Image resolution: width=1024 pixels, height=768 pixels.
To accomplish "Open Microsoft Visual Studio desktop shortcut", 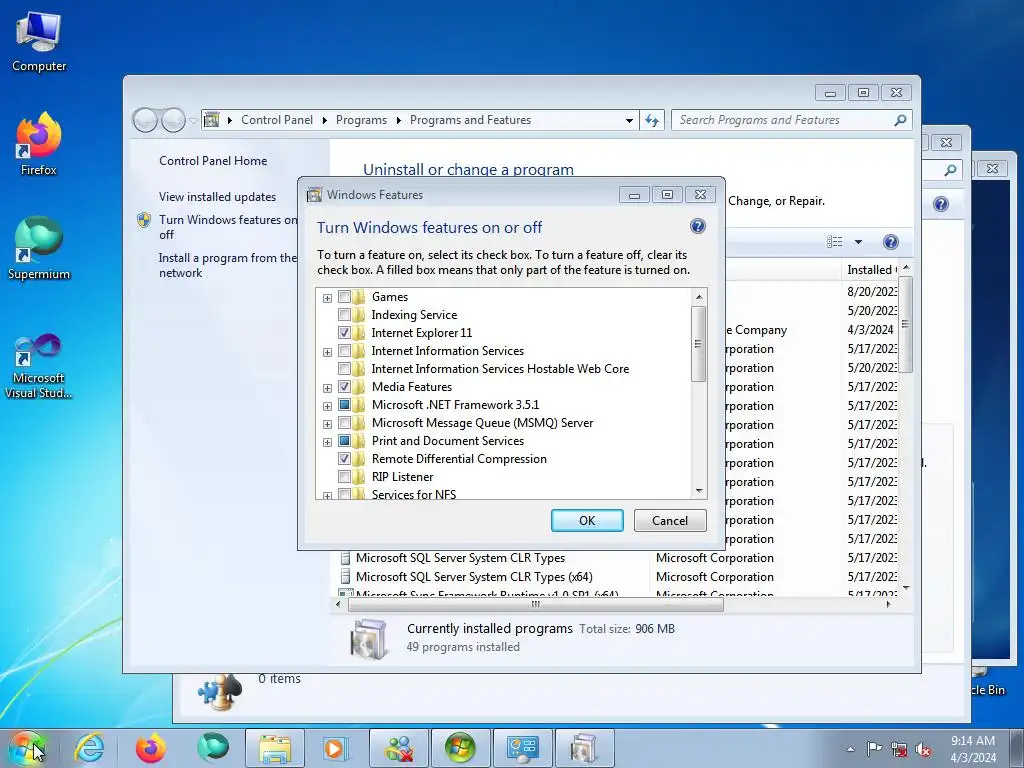I will (39, 366).
